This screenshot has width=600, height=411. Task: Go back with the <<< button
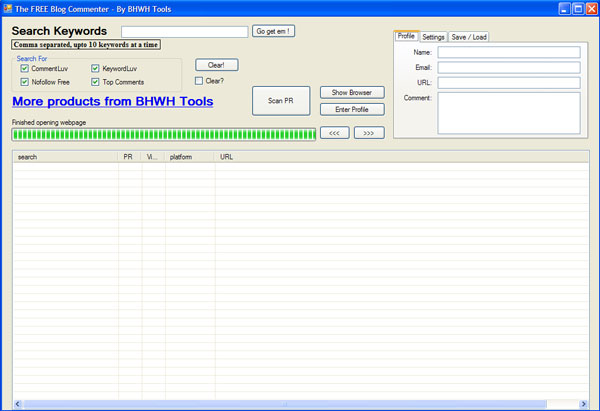[334, 133]
